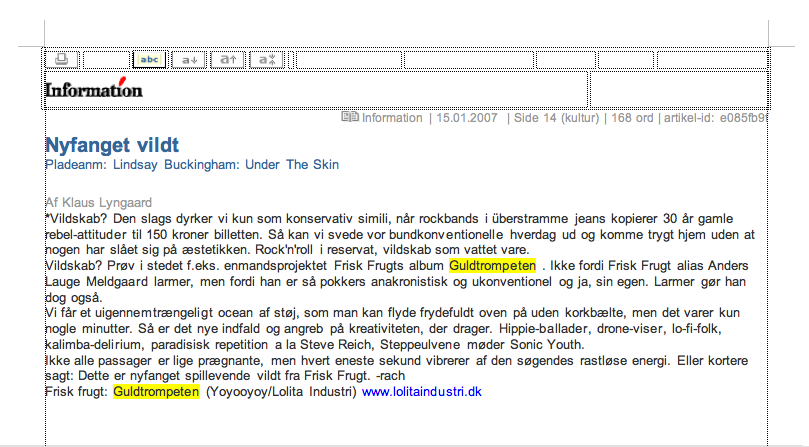Click the line starting Vi får et uigennemtrængeligt ocean
809x447 pixels.
393,313
